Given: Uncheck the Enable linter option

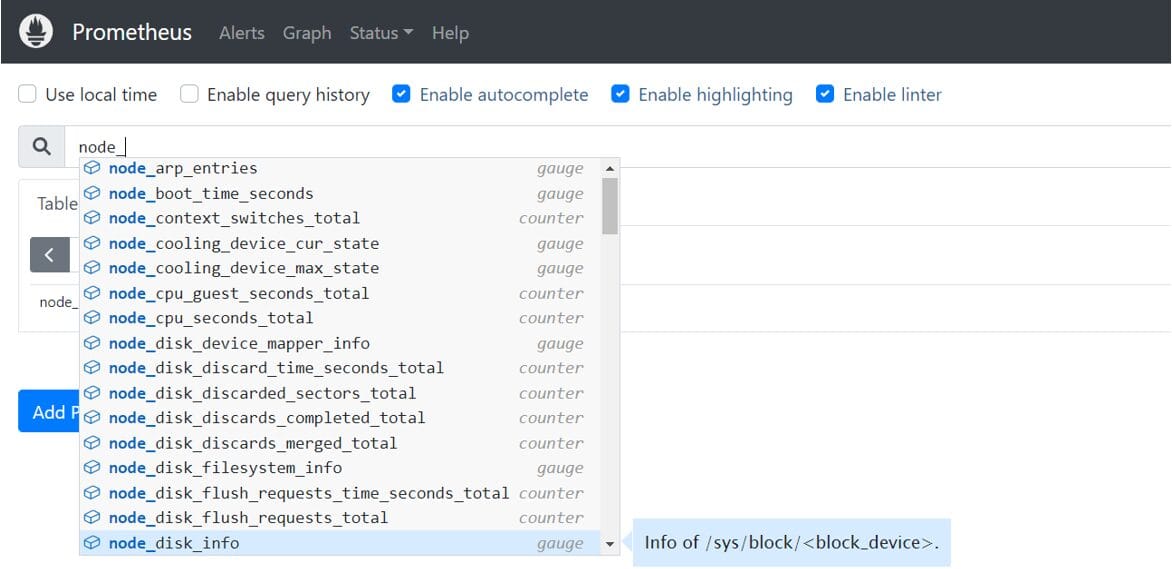Looking at the screenshot, I should click(825, 94).
